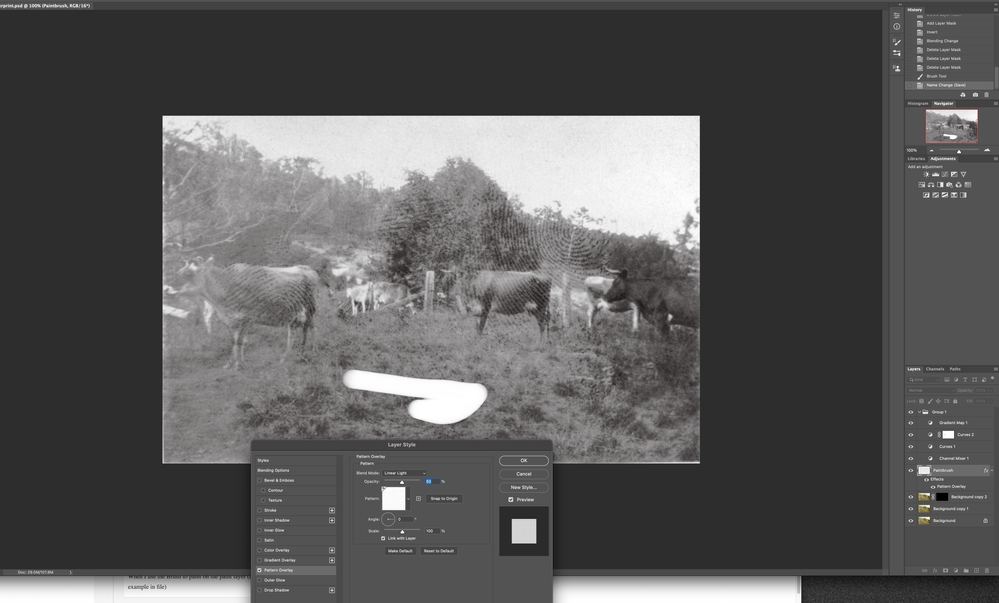Confirm Layer Style with OK button
The width and height of the screenshot is (999, 603).
click(x=524, y=460)
